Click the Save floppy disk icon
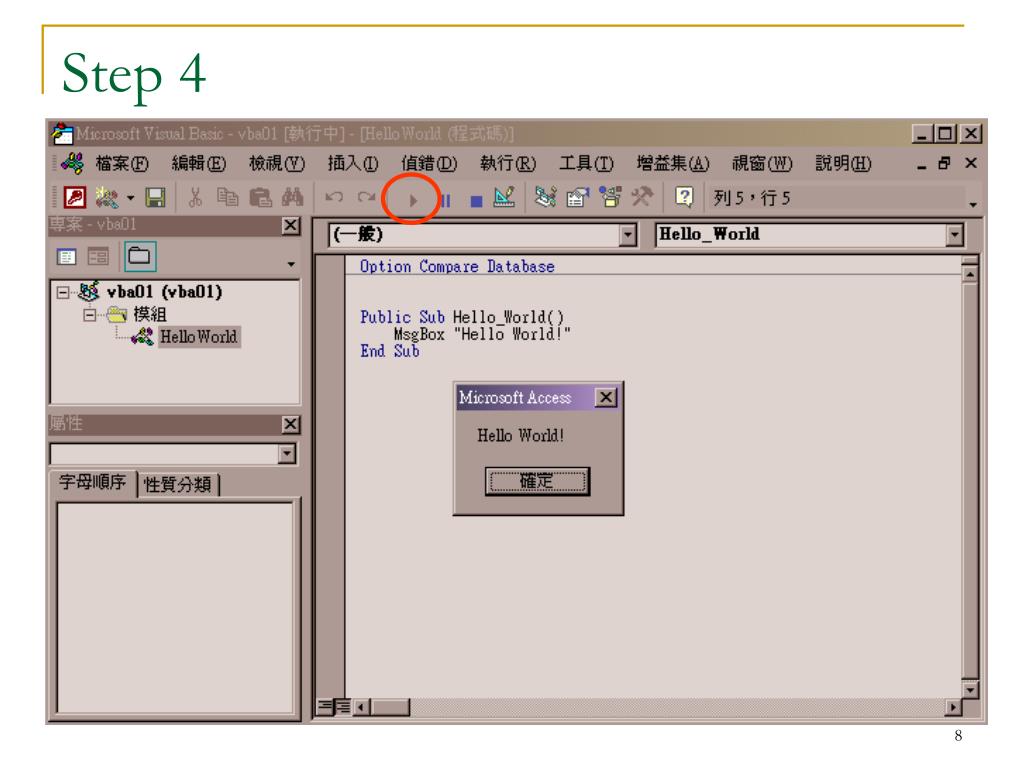This screenshot has height=768, width=1024. tap(155, 197)
